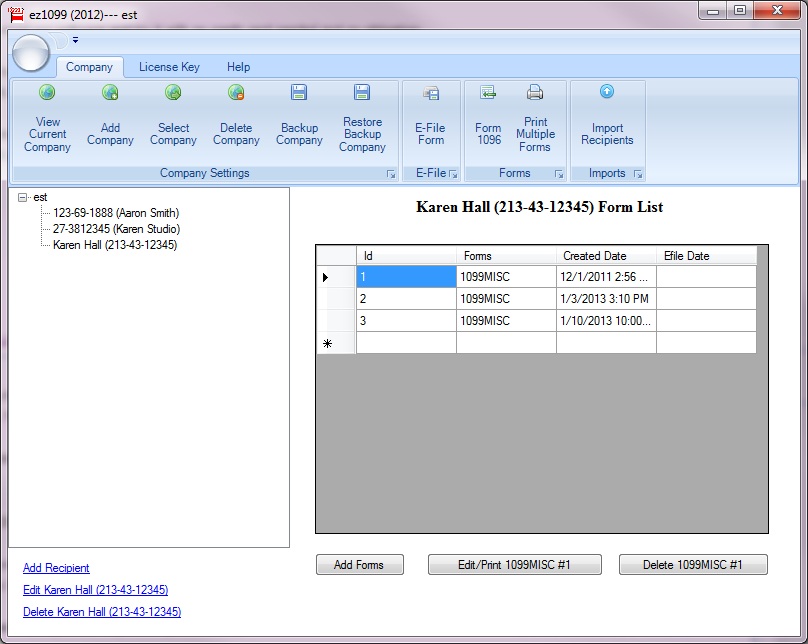Open the quick access toolbar dropdown arrow
This screenshot has height=644, width=808.
click(x=75, y=40)
